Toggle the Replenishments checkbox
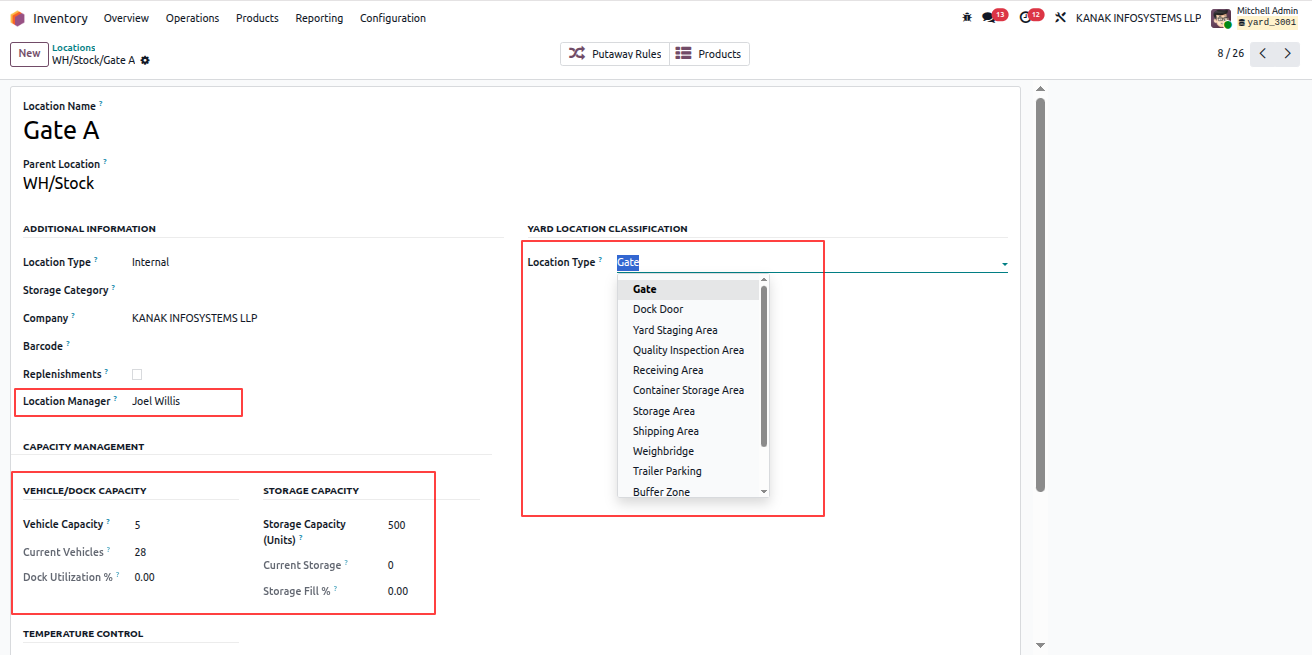 [137, 374]
